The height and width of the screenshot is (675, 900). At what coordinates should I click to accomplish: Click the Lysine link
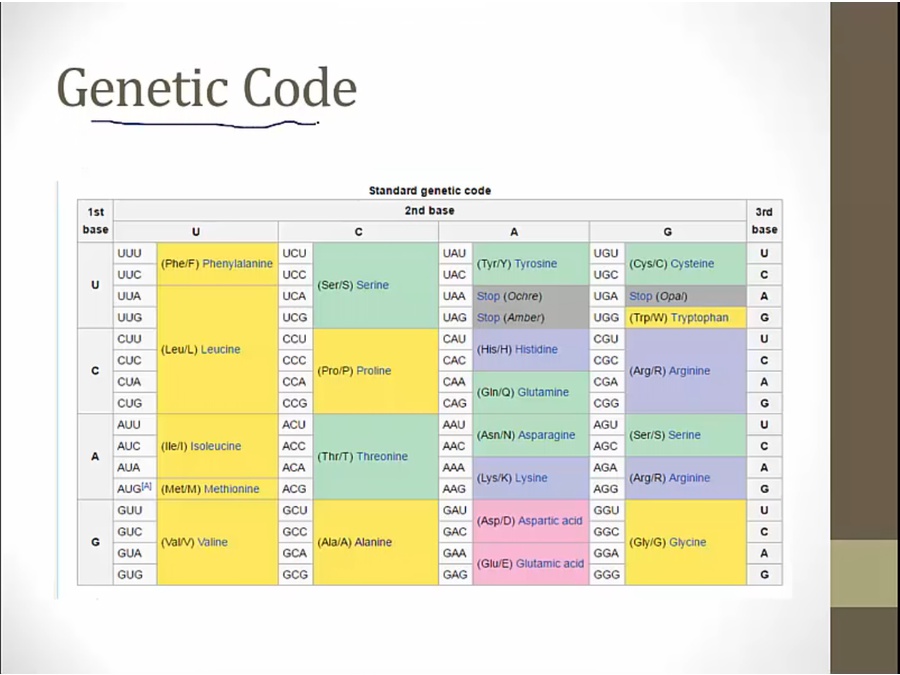(x=531, y=478)
